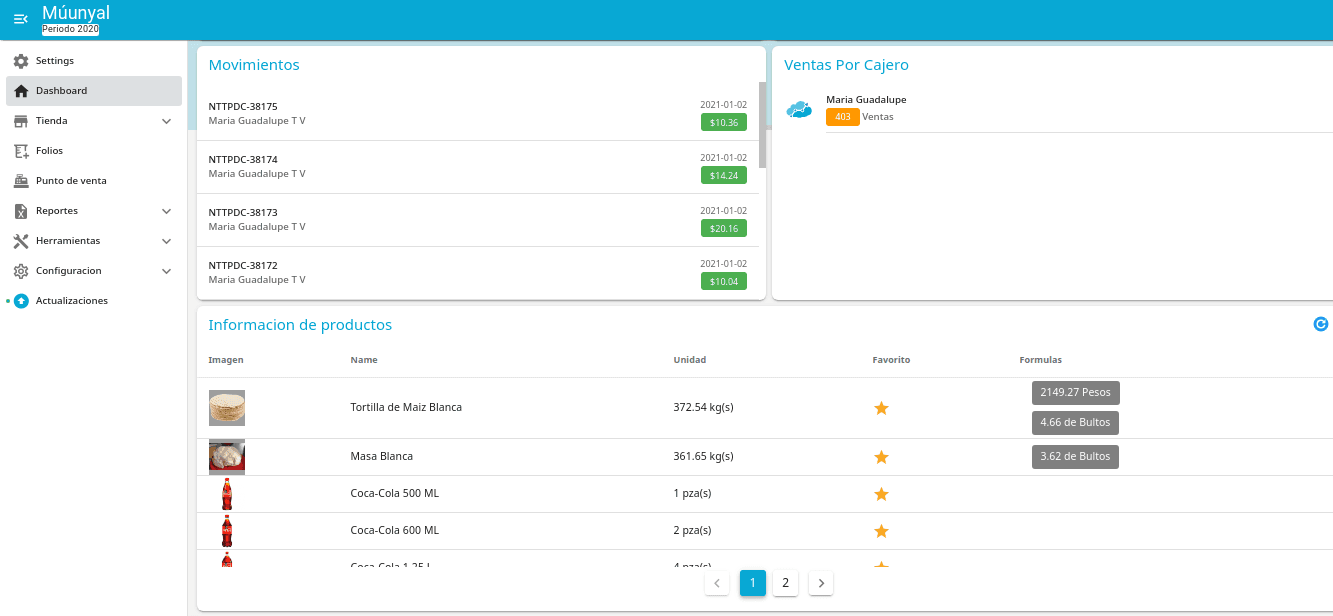Click the Folios icon in sidebar
Image resolution: width=1333 pixels, height=616 pixels.
pyautogui.click(x=20, y=151)
